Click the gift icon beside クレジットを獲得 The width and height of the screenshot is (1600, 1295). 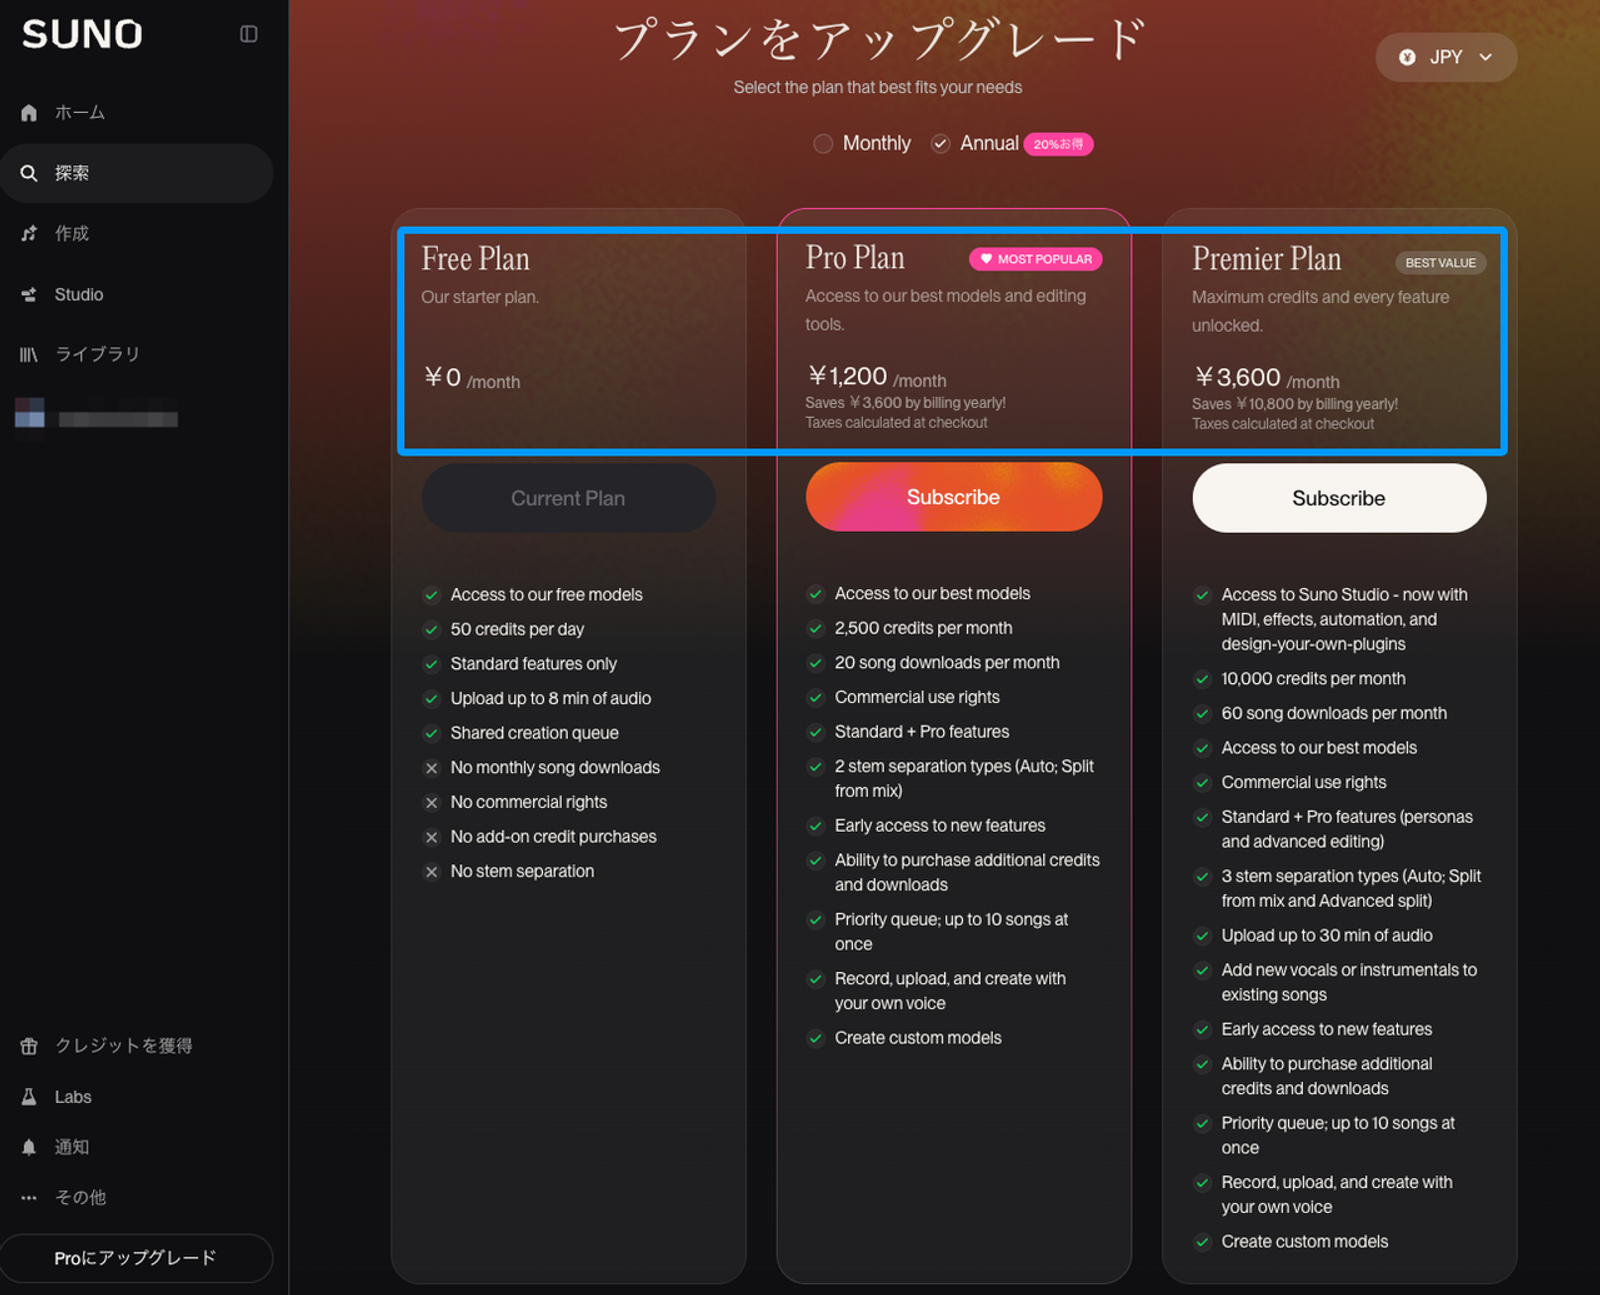(x=29, y=1046)
